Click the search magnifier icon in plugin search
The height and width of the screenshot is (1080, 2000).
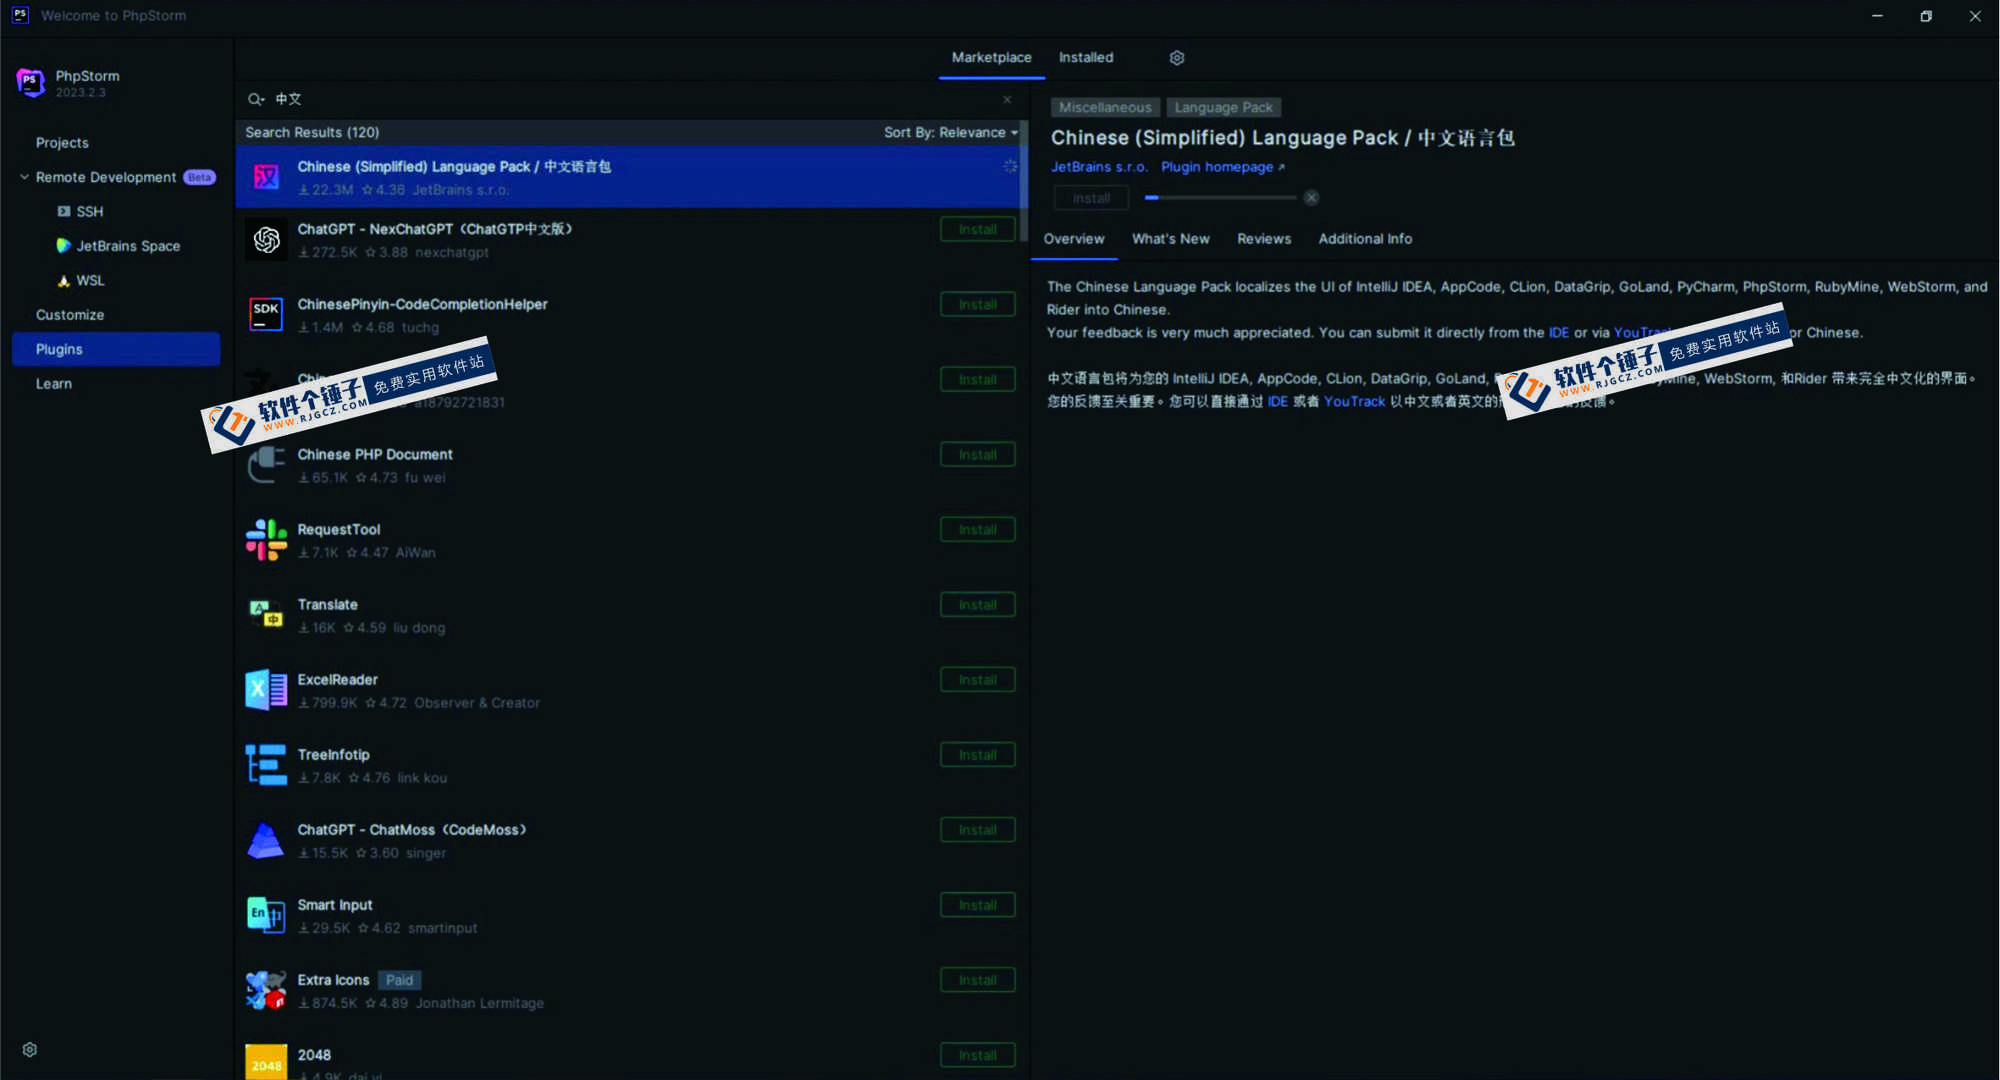pyautogui.click(x=255, y=99)
